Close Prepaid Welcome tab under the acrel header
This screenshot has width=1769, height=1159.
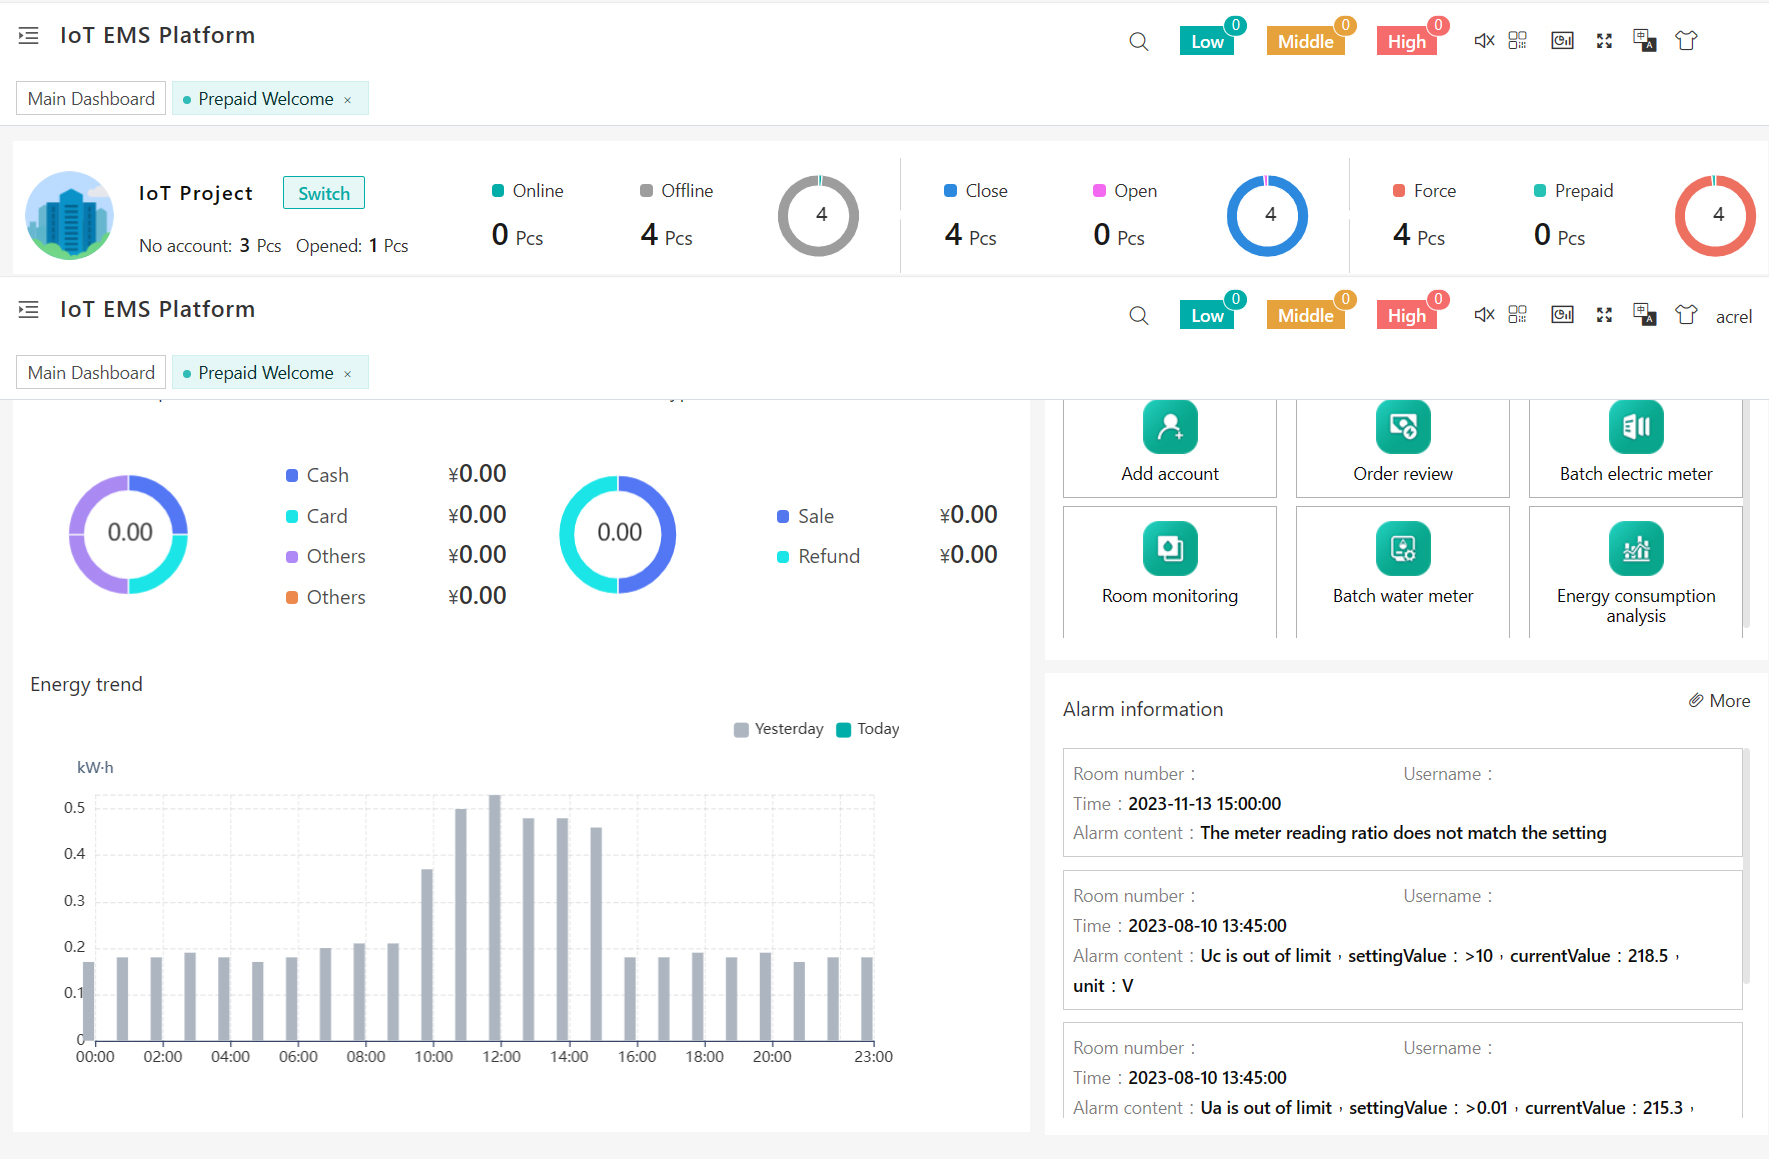(348, 374)
